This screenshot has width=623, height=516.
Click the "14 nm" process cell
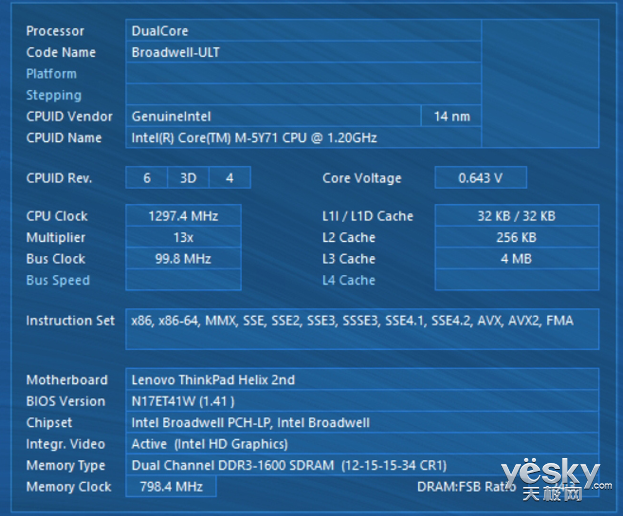coord(451,116)
